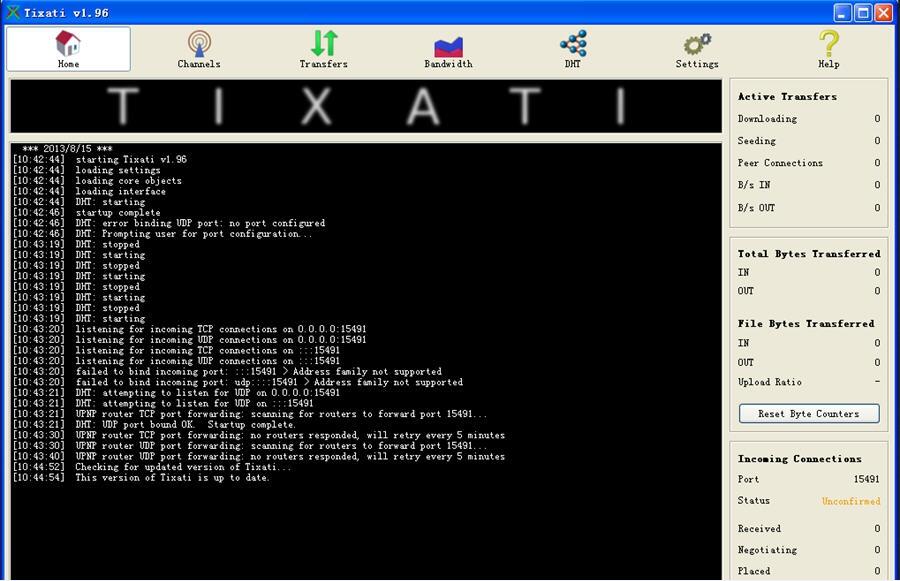
Task: Collapse the Incoming Connections section
Action: tap(798, 458)
